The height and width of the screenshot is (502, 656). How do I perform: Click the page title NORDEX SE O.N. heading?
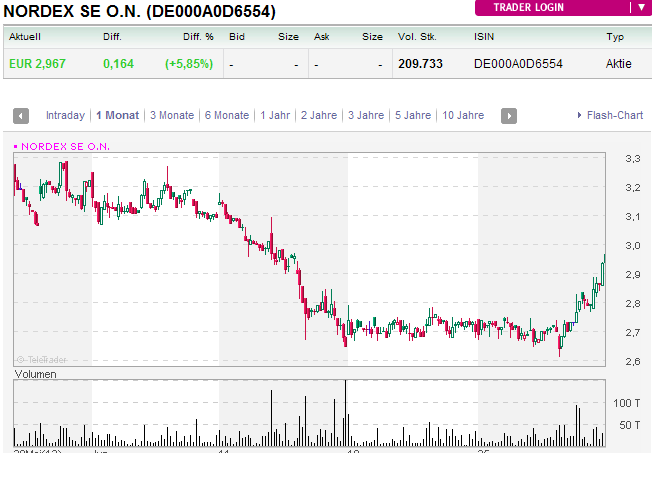[139, 11]
